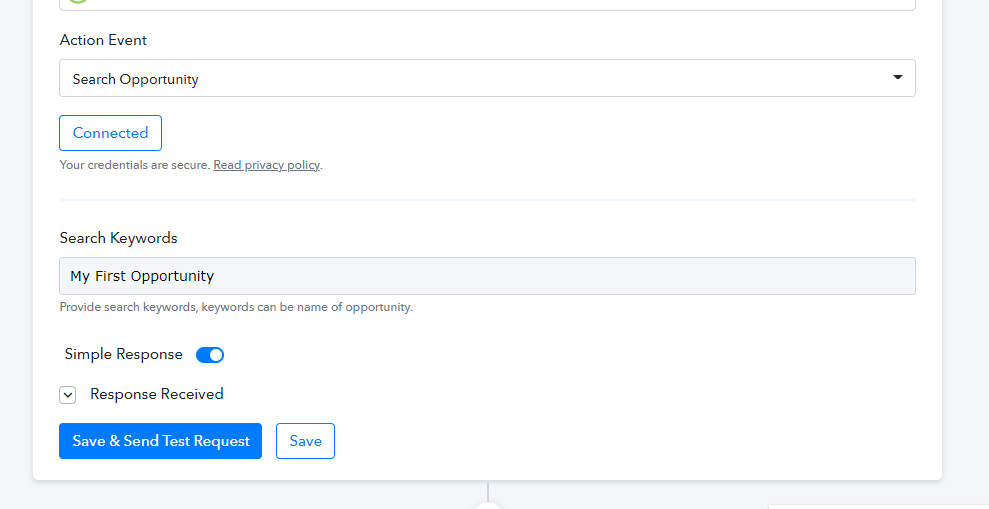Click the add-step circle below the card
989x509 pixels.
pos(488,505)
